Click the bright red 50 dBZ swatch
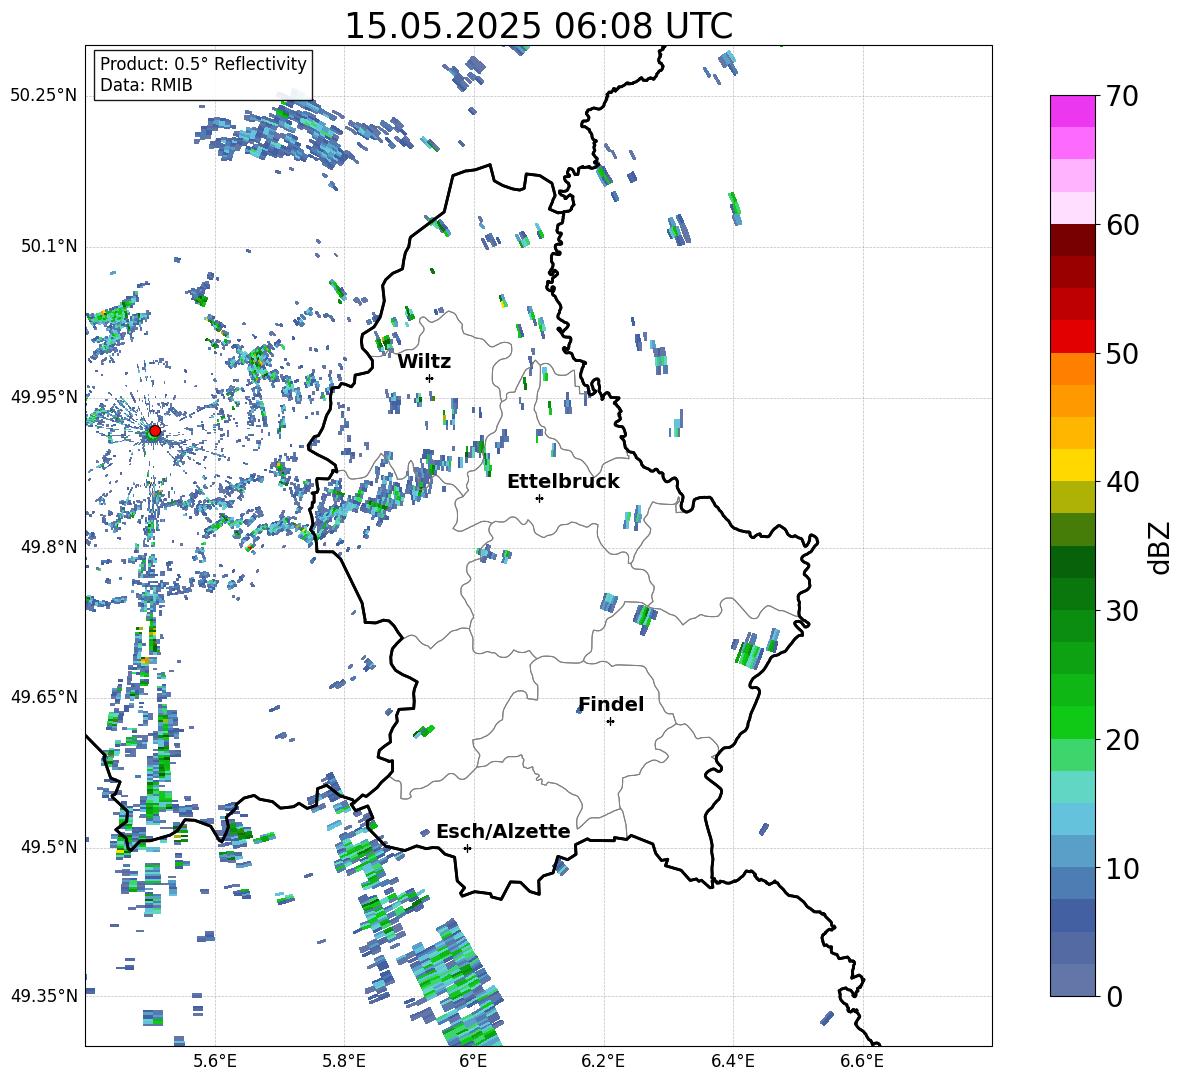Screen dimensions: 1184x1081 (1072, 337)
